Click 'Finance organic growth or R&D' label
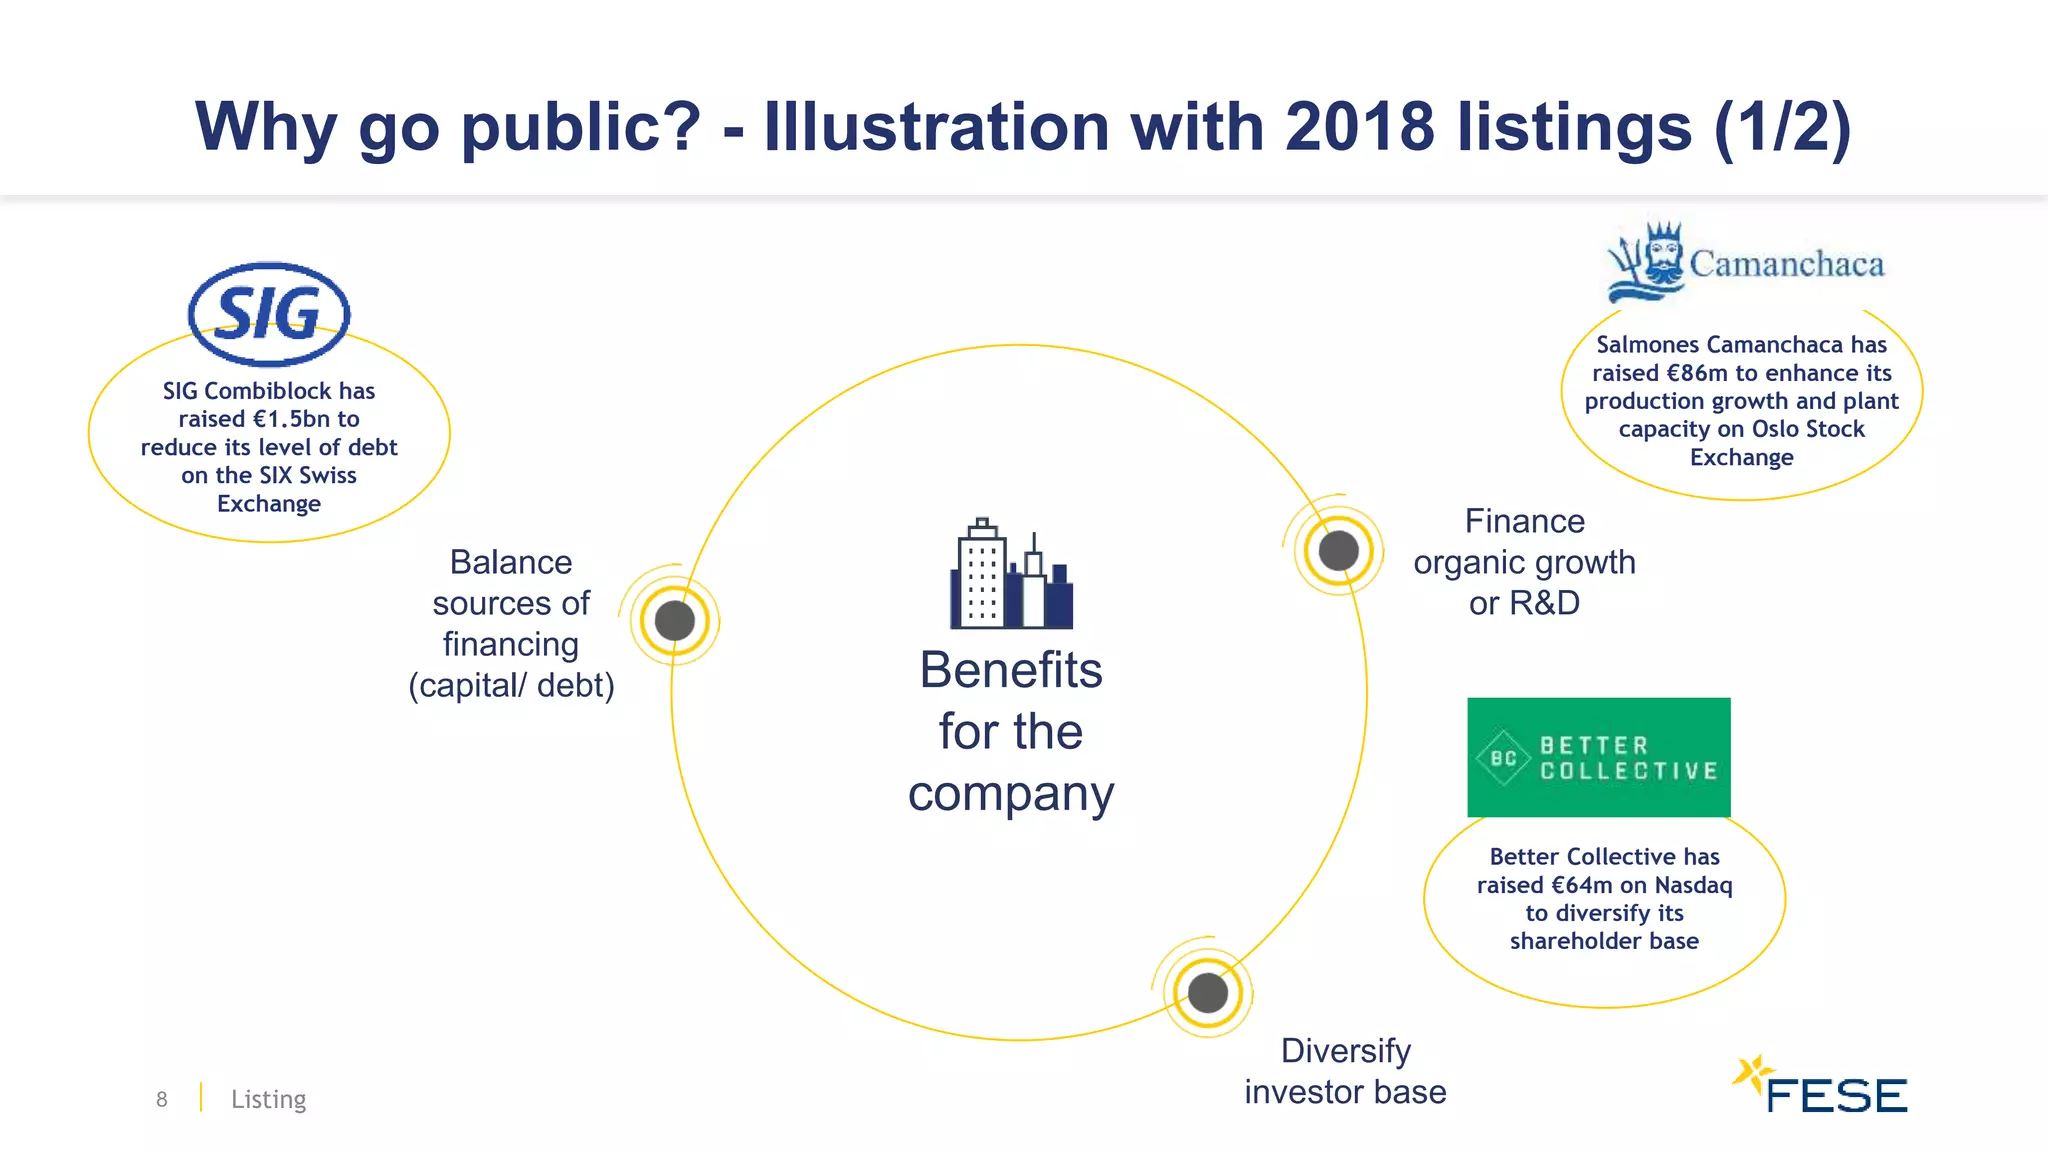The height and width of the screenshot is (1152, 2048). point(1524,562)
